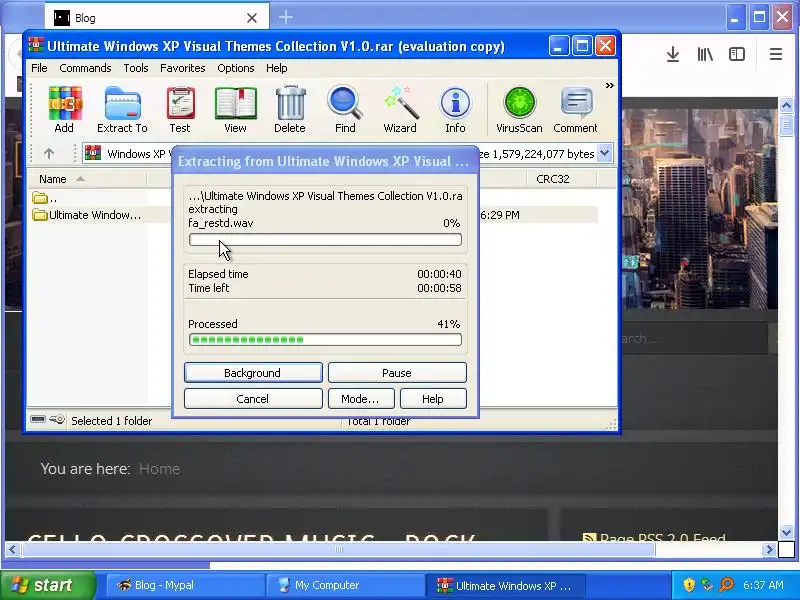Click the browser vertical scrollbar down arrow
Screen dimensions: 800x600
(786, 533)
